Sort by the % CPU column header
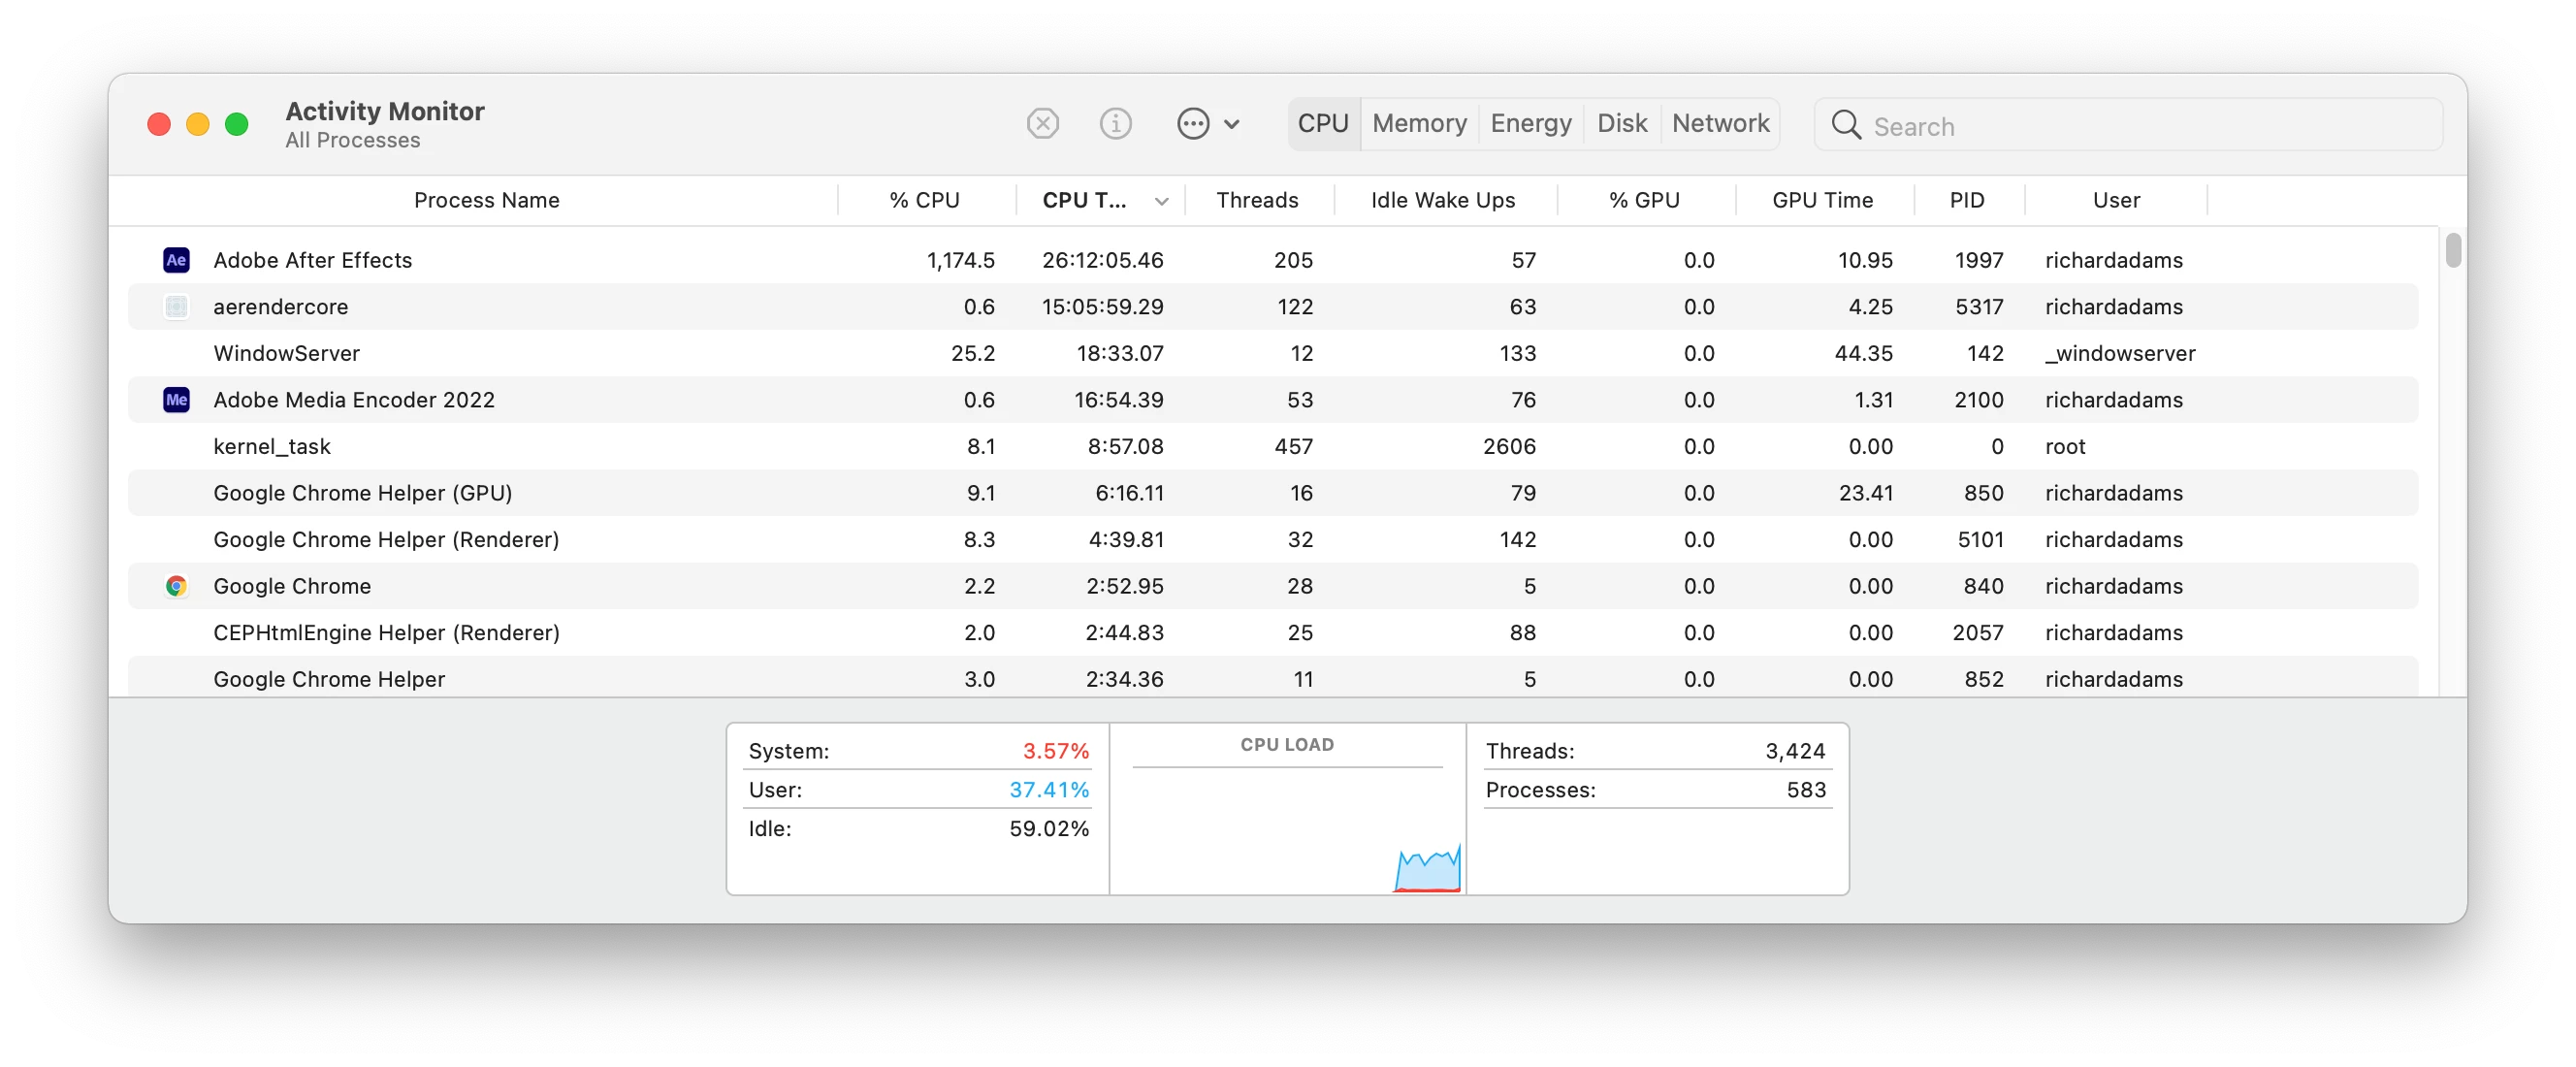 pos(924,200)
